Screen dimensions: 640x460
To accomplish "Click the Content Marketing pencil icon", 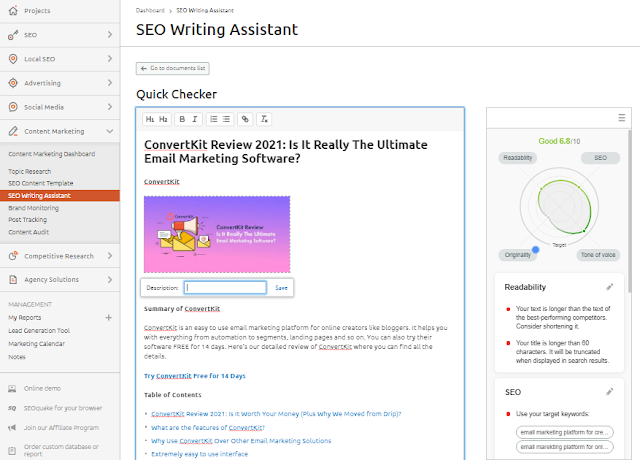I will (13, 131).
